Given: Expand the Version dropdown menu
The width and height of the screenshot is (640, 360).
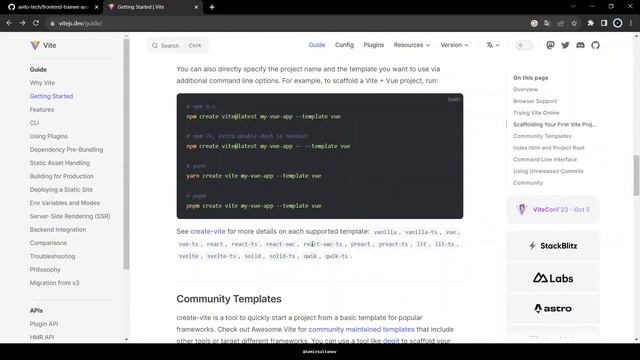Looking at the screenshot, I should (454, 45).
